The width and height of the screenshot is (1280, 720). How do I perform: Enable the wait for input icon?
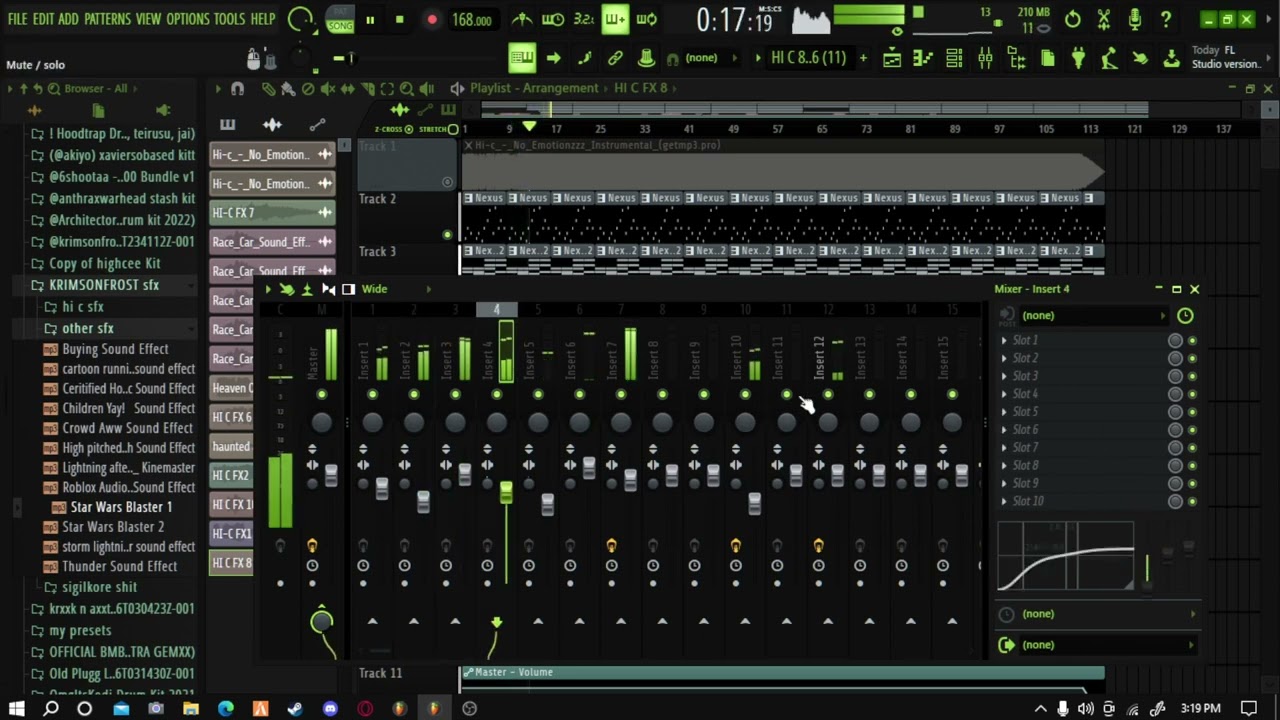point(553,19)
